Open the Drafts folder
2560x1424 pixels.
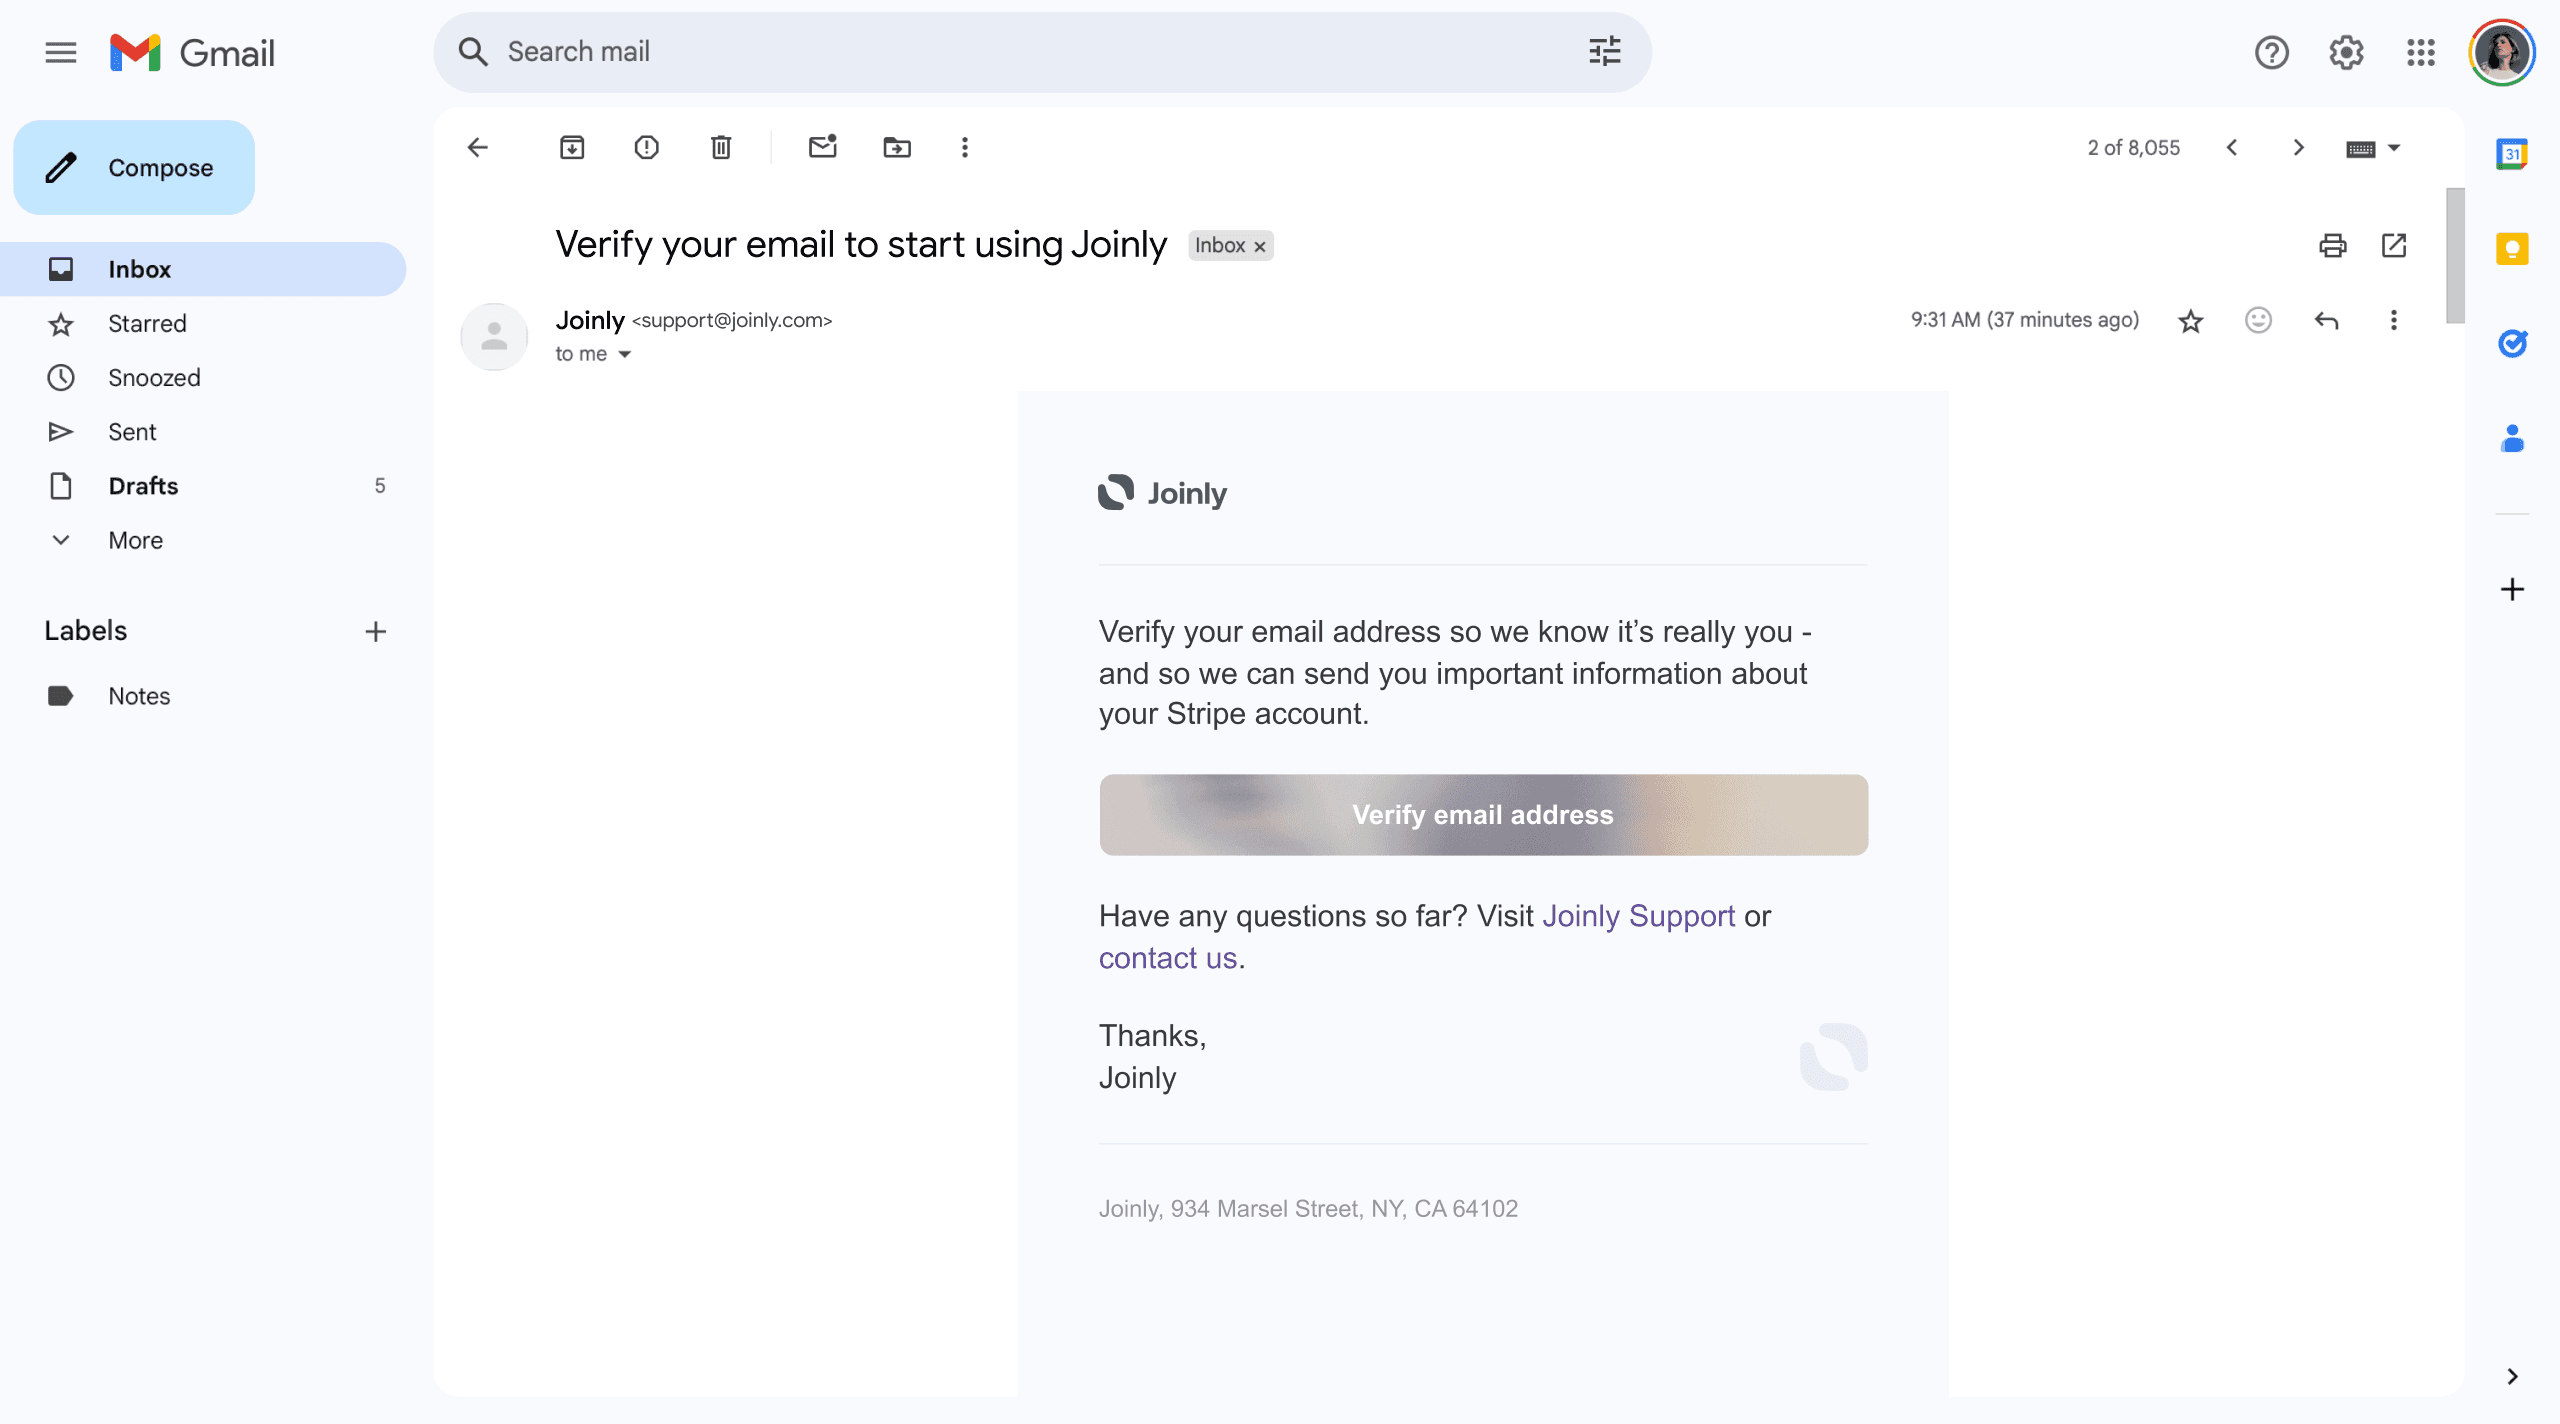[x=143, y=486]
